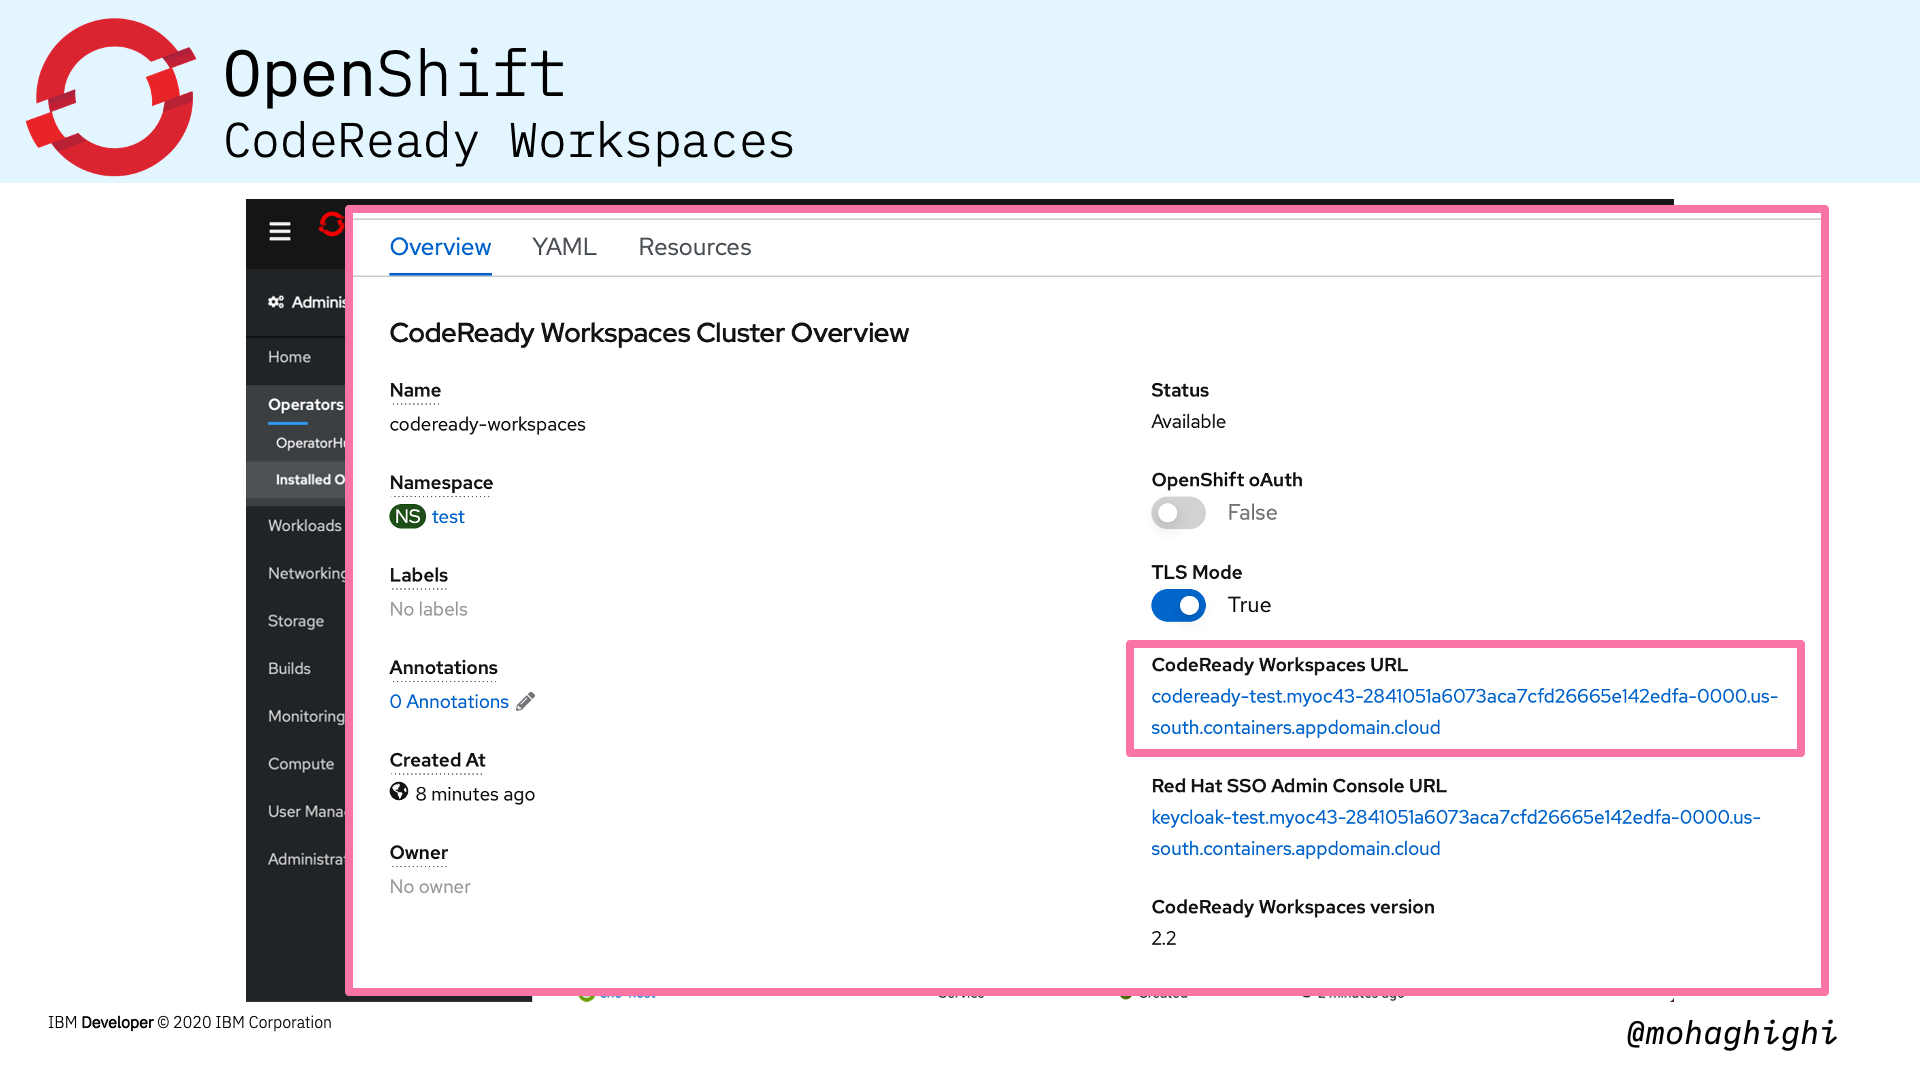The image size is (1920, 1080).
Task: Click the Created At field heading
Action: point(437,760)
